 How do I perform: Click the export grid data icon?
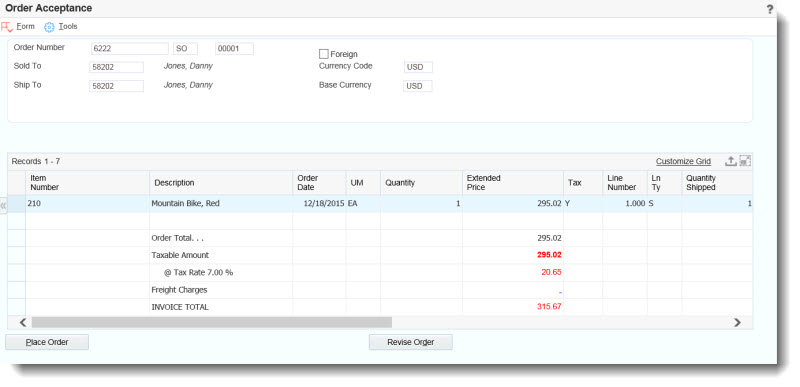pyautogui.click(x=731, y=161)
